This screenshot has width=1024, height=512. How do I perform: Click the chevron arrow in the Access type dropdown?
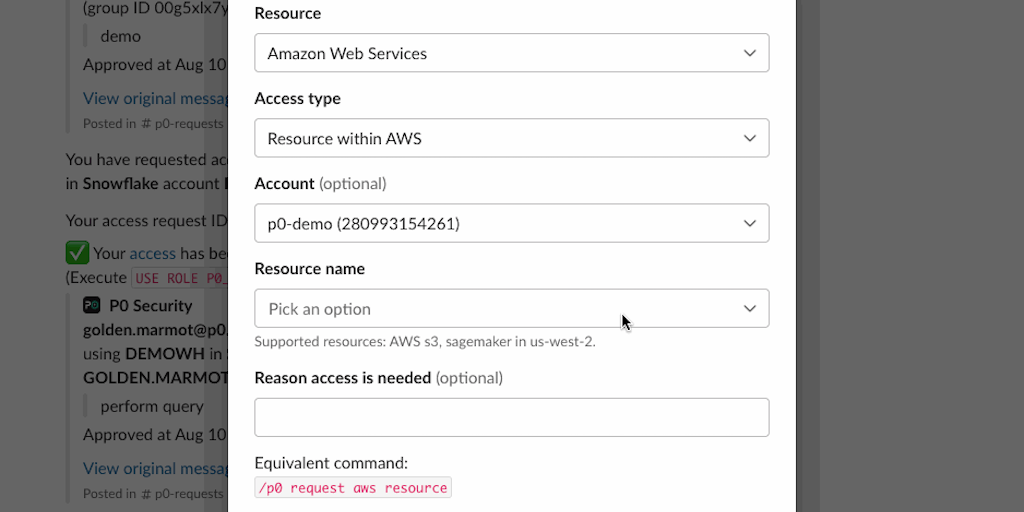click(x=750, y=138)
